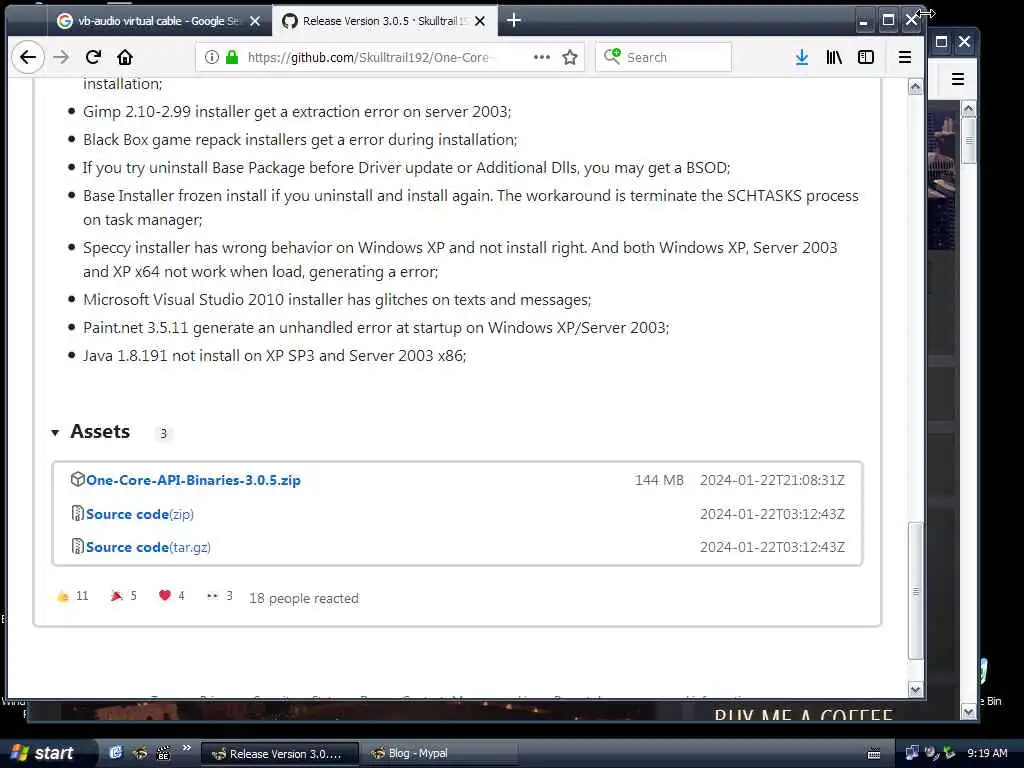The width and height of the screenshot is (1024, 768).
Task: Click in the Search box
Action: (664, 57)
